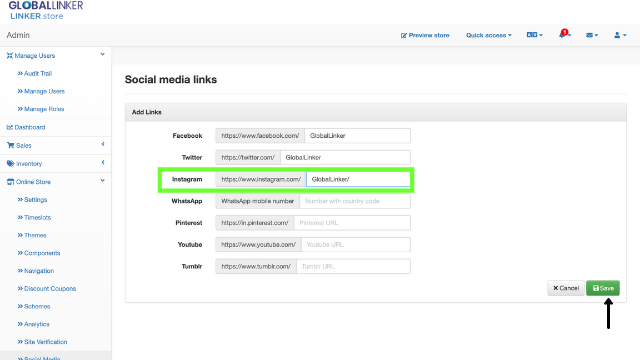Click the WhatsApp mobile number prefix label
This screenshot has height=360, width=640.
click(258, 201)
